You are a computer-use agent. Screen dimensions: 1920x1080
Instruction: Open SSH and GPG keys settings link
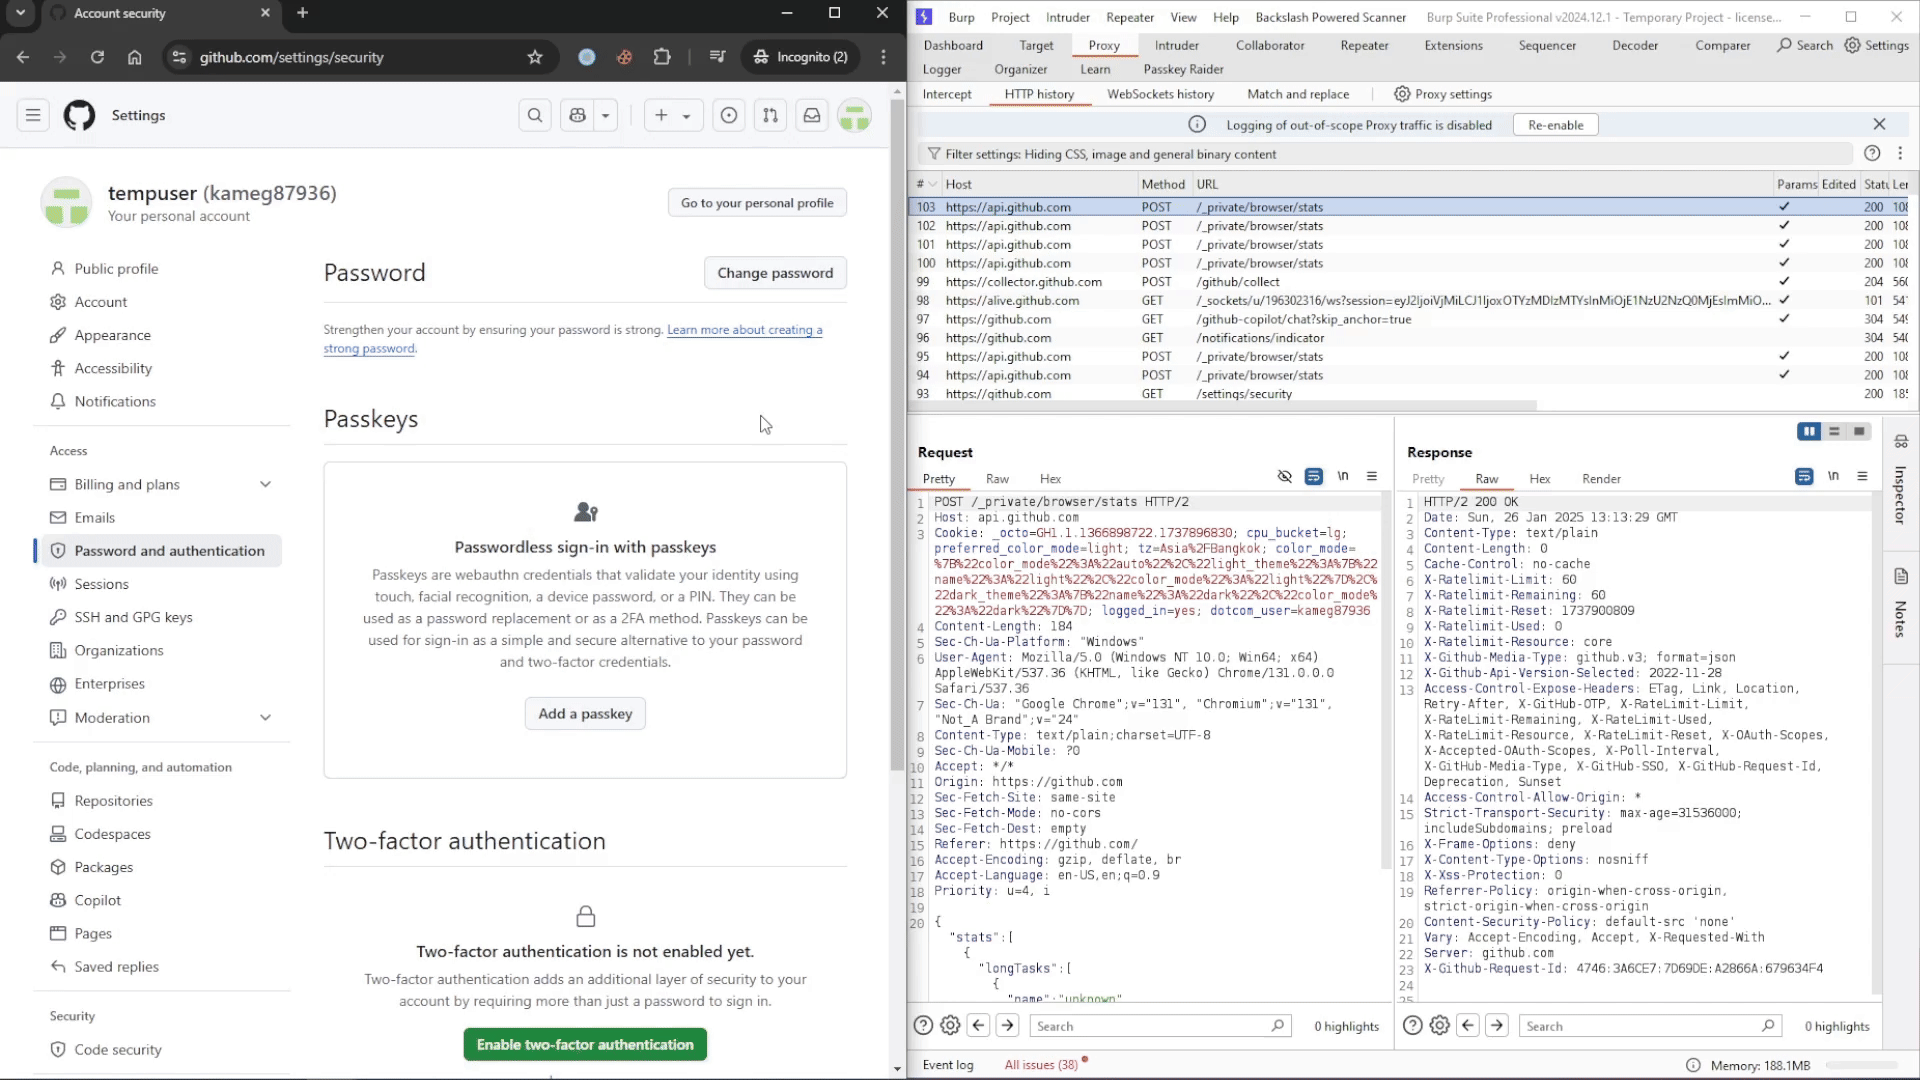coord(133,617)
